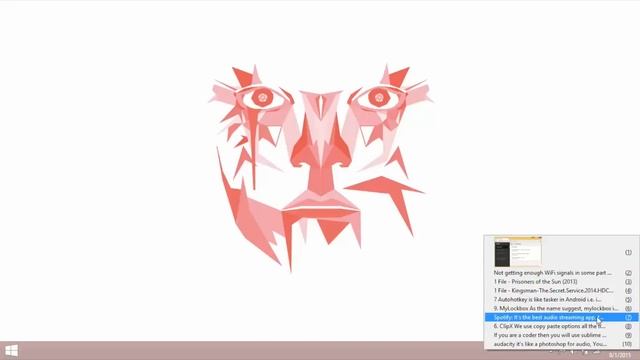640x360 pixels.
Task: Click highlighted 'Spotify: it's the best audio streaming' entry
Action: (561, 317)
